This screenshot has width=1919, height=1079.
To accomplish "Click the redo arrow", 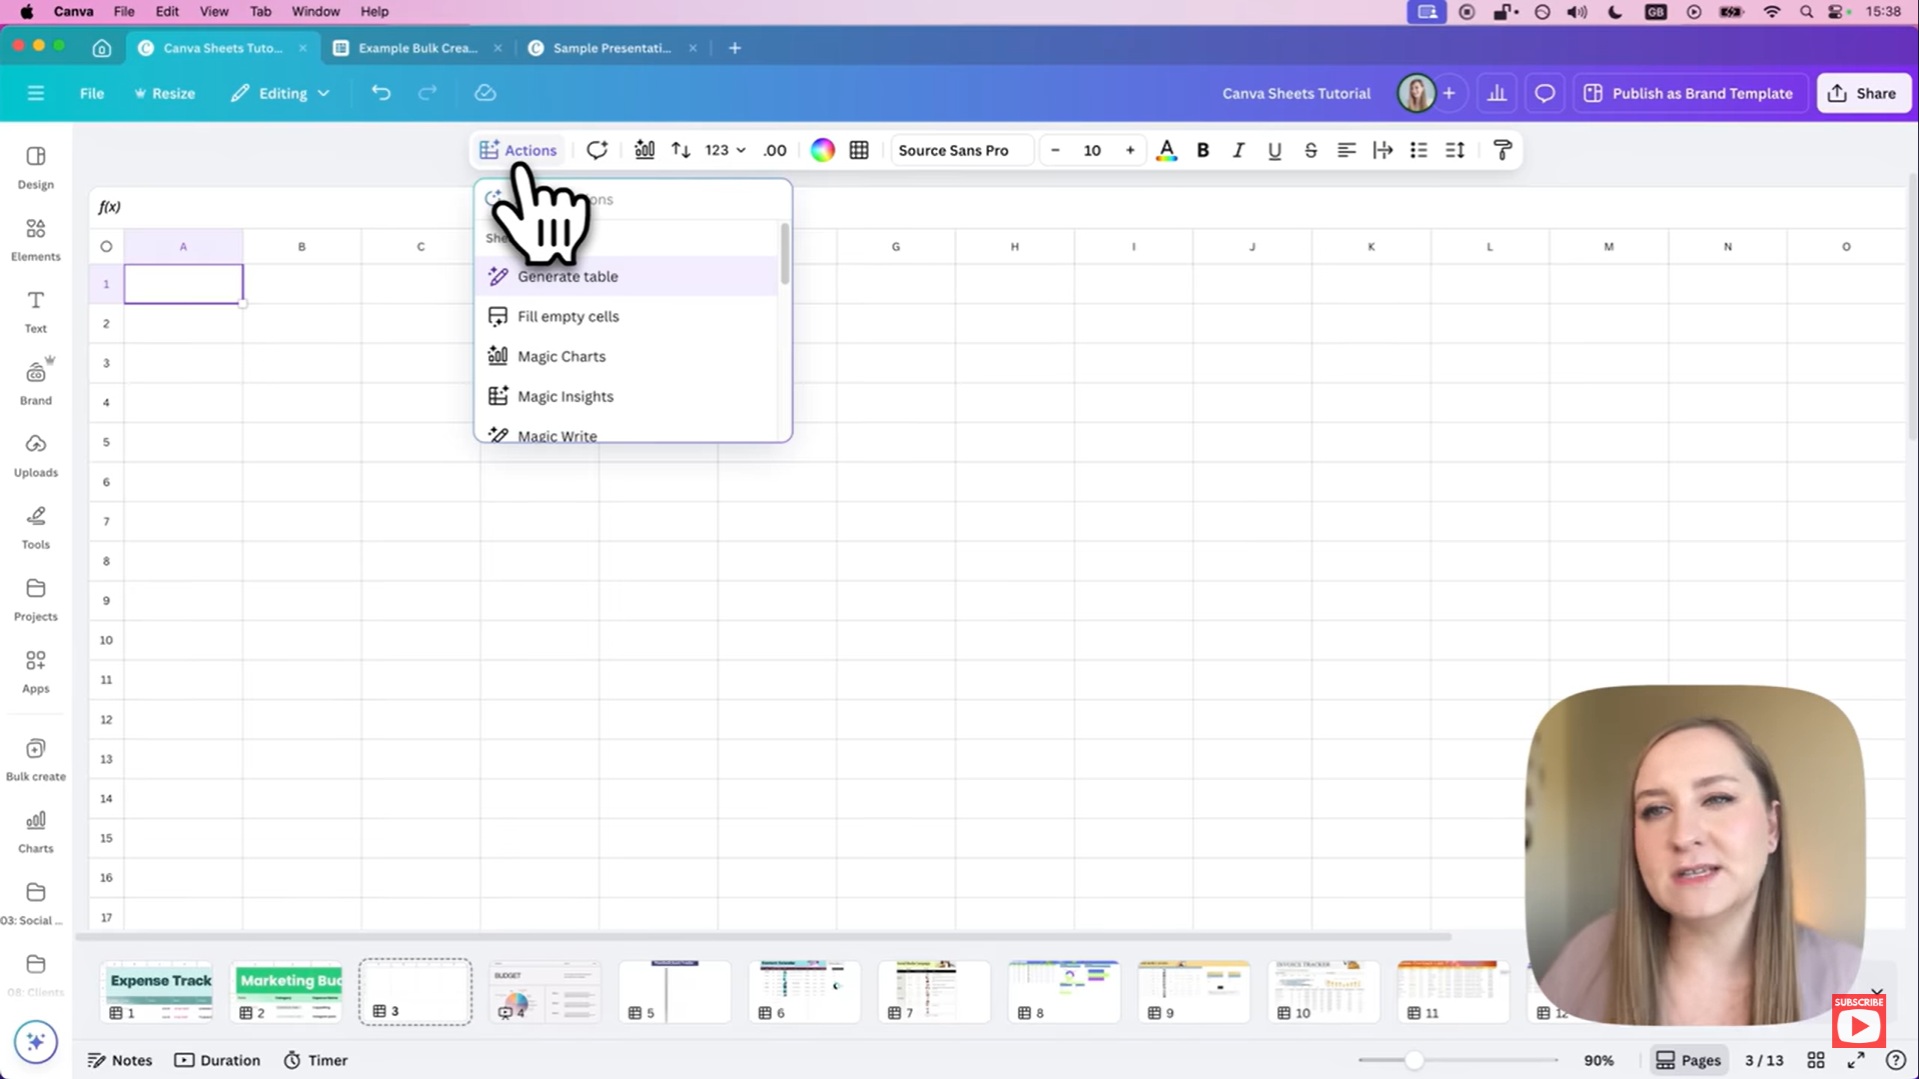I will (x=427, y=93).
